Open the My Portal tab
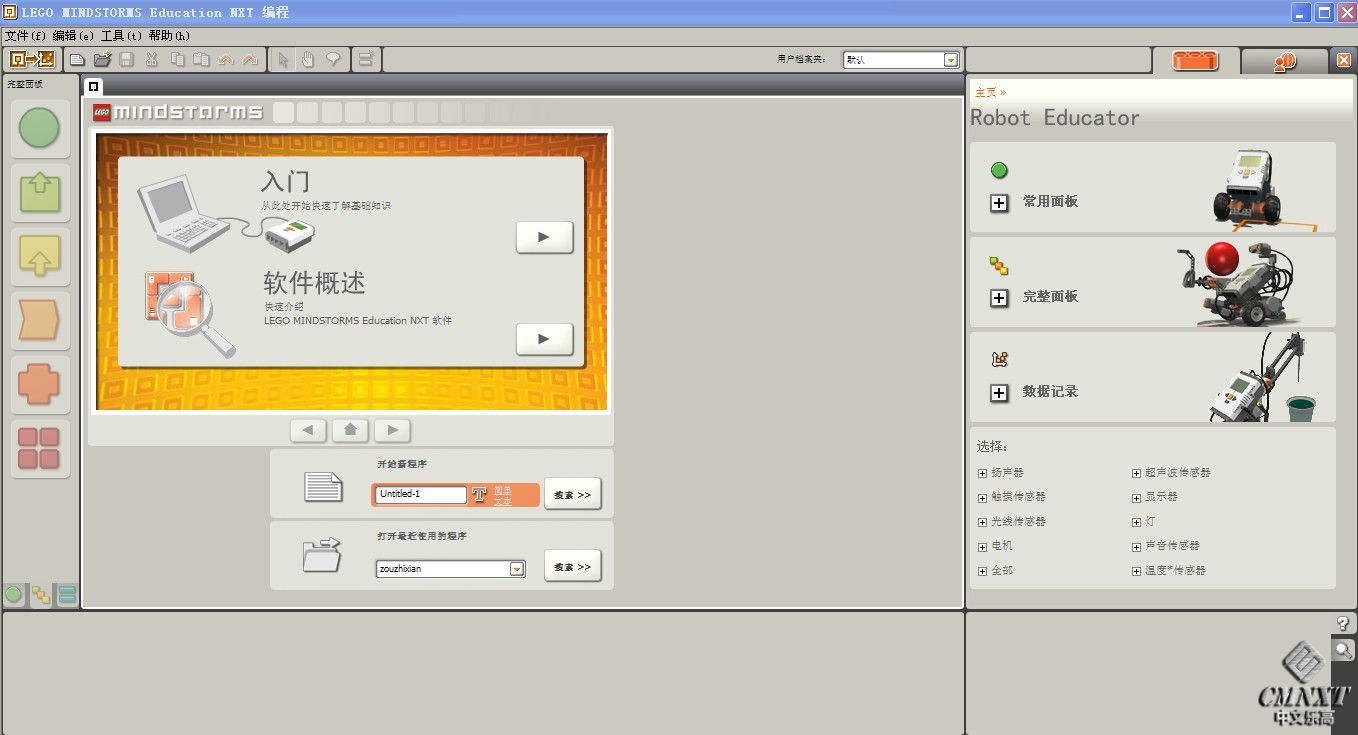Screen dimensions: 1358x735 pos(1285,61)
